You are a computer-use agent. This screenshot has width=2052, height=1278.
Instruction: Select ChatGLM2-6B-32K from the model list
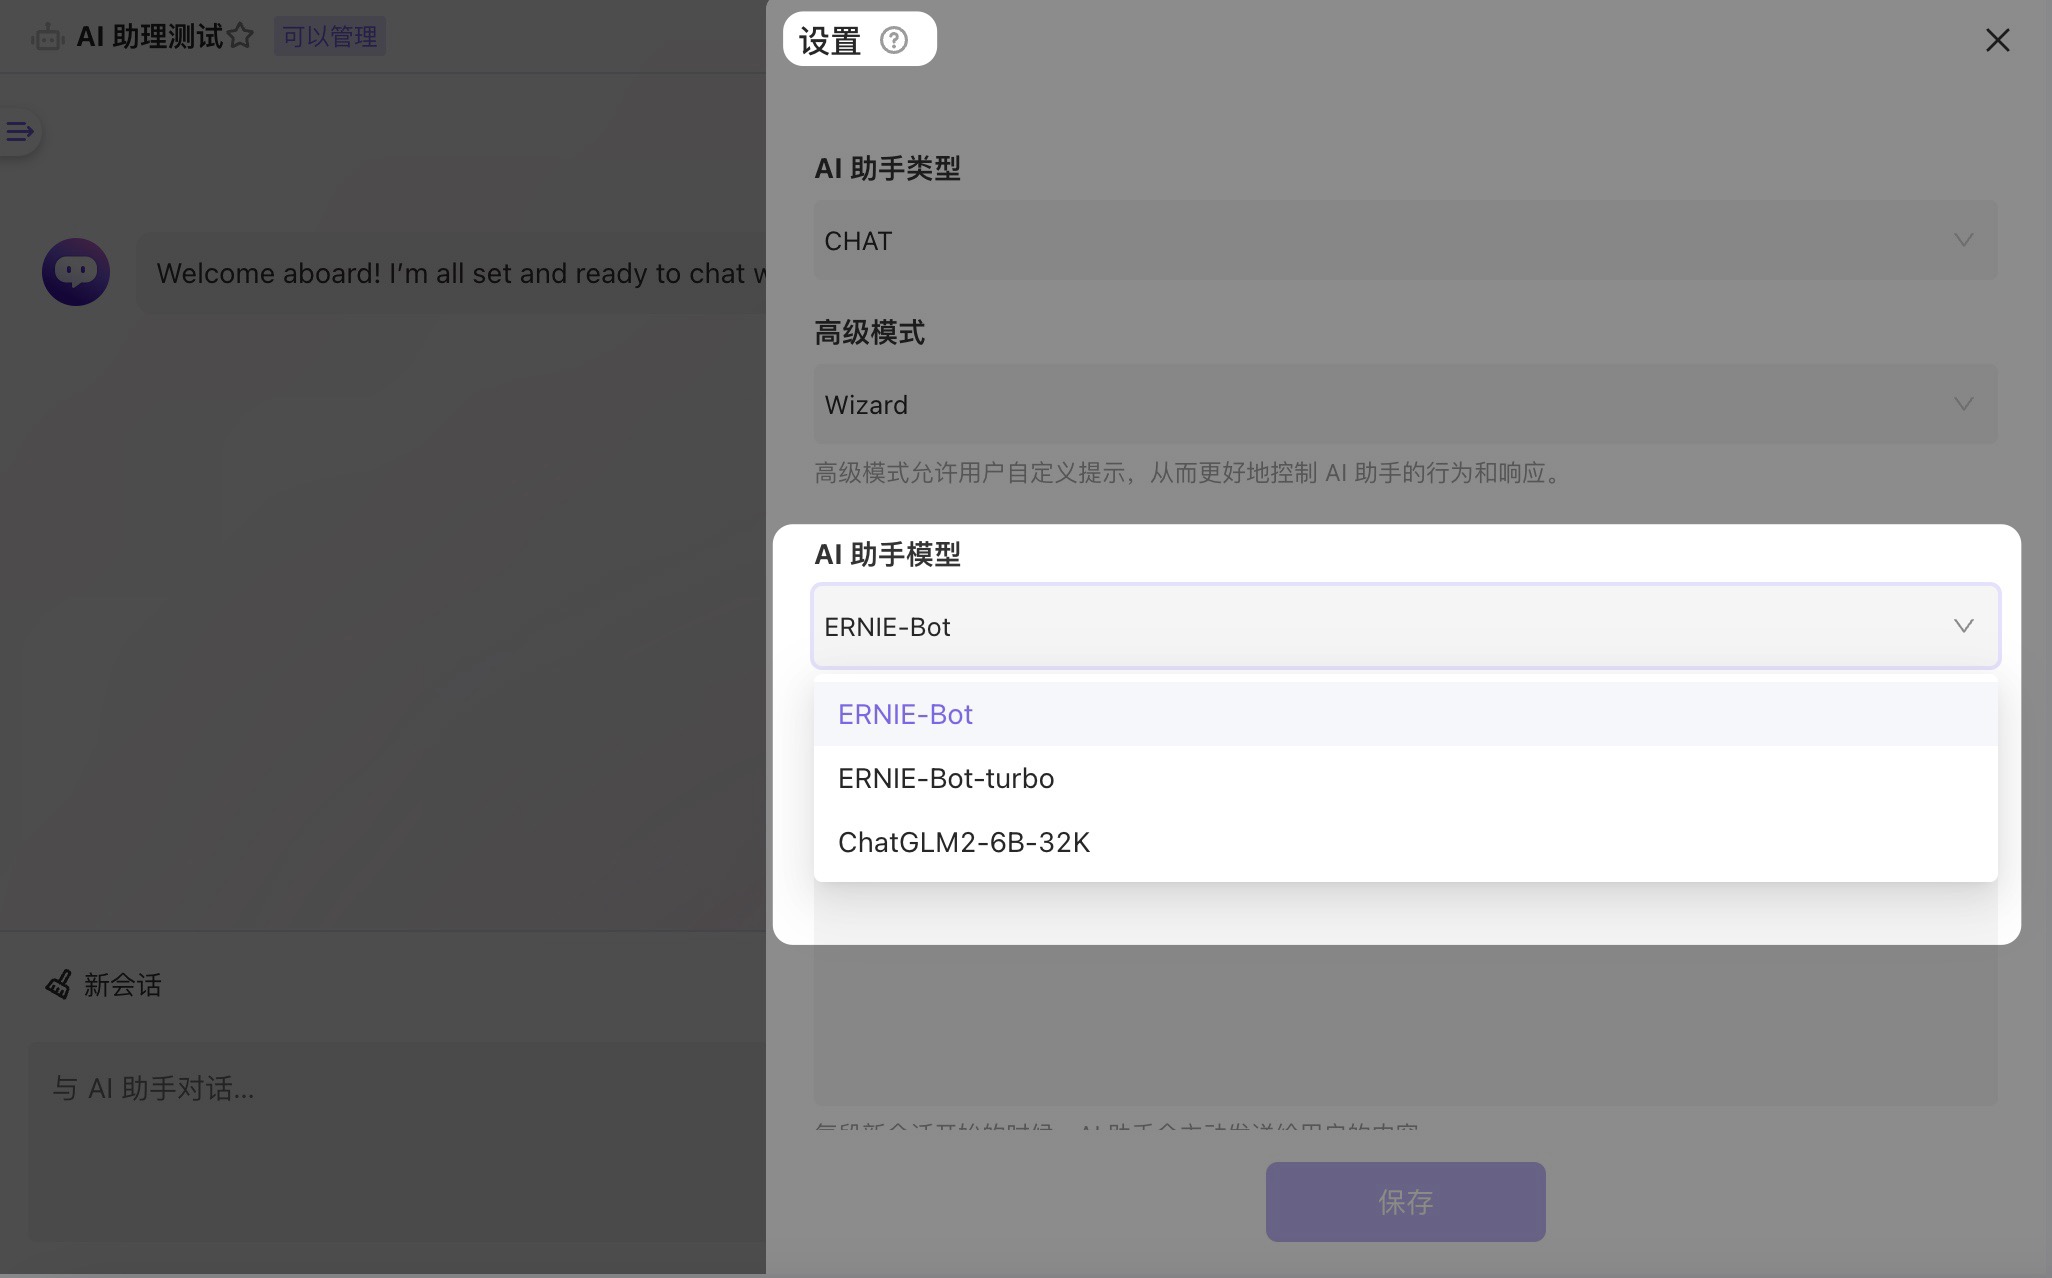pyautogui.click(x=963, y=842)
